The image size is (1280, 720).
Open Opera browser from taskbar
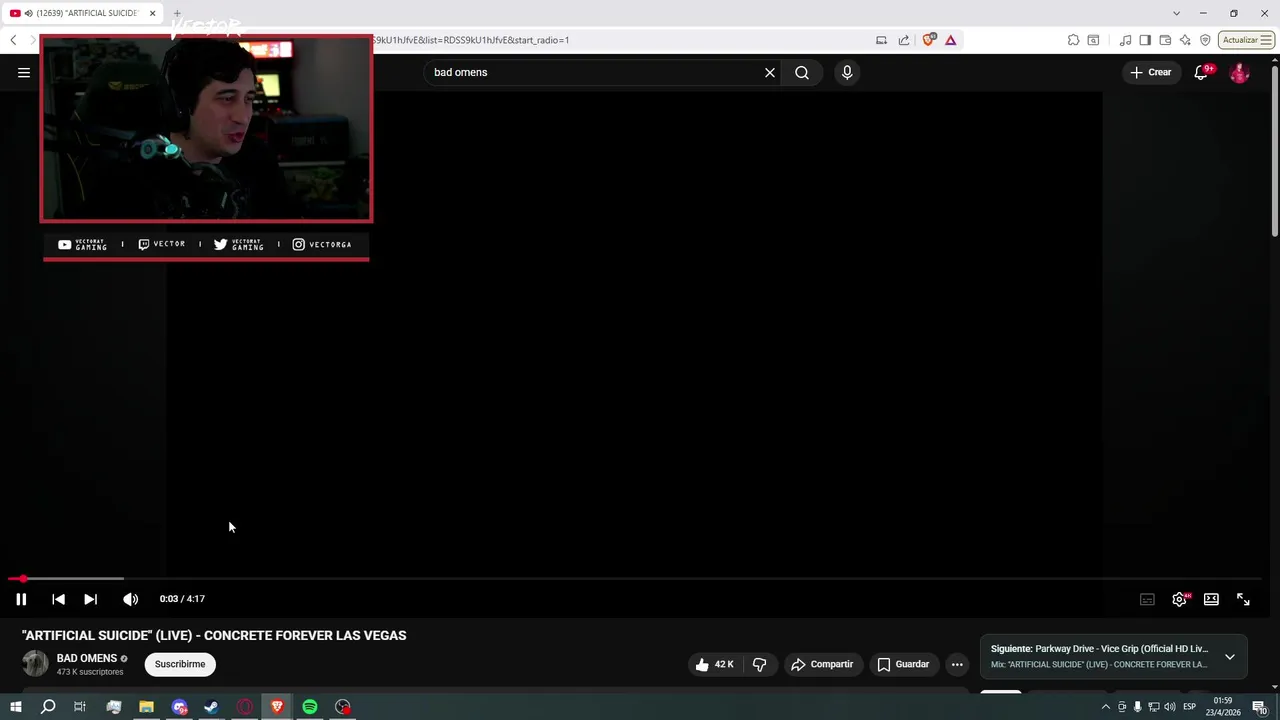tap(244, 707)
